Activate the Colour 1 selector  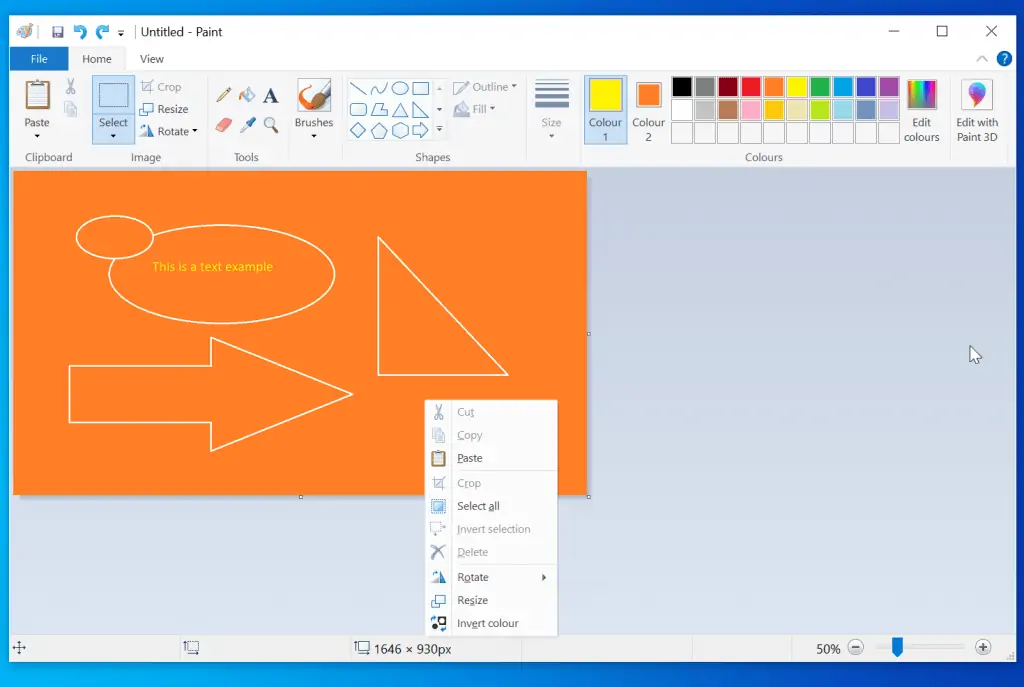coord(605,110)
